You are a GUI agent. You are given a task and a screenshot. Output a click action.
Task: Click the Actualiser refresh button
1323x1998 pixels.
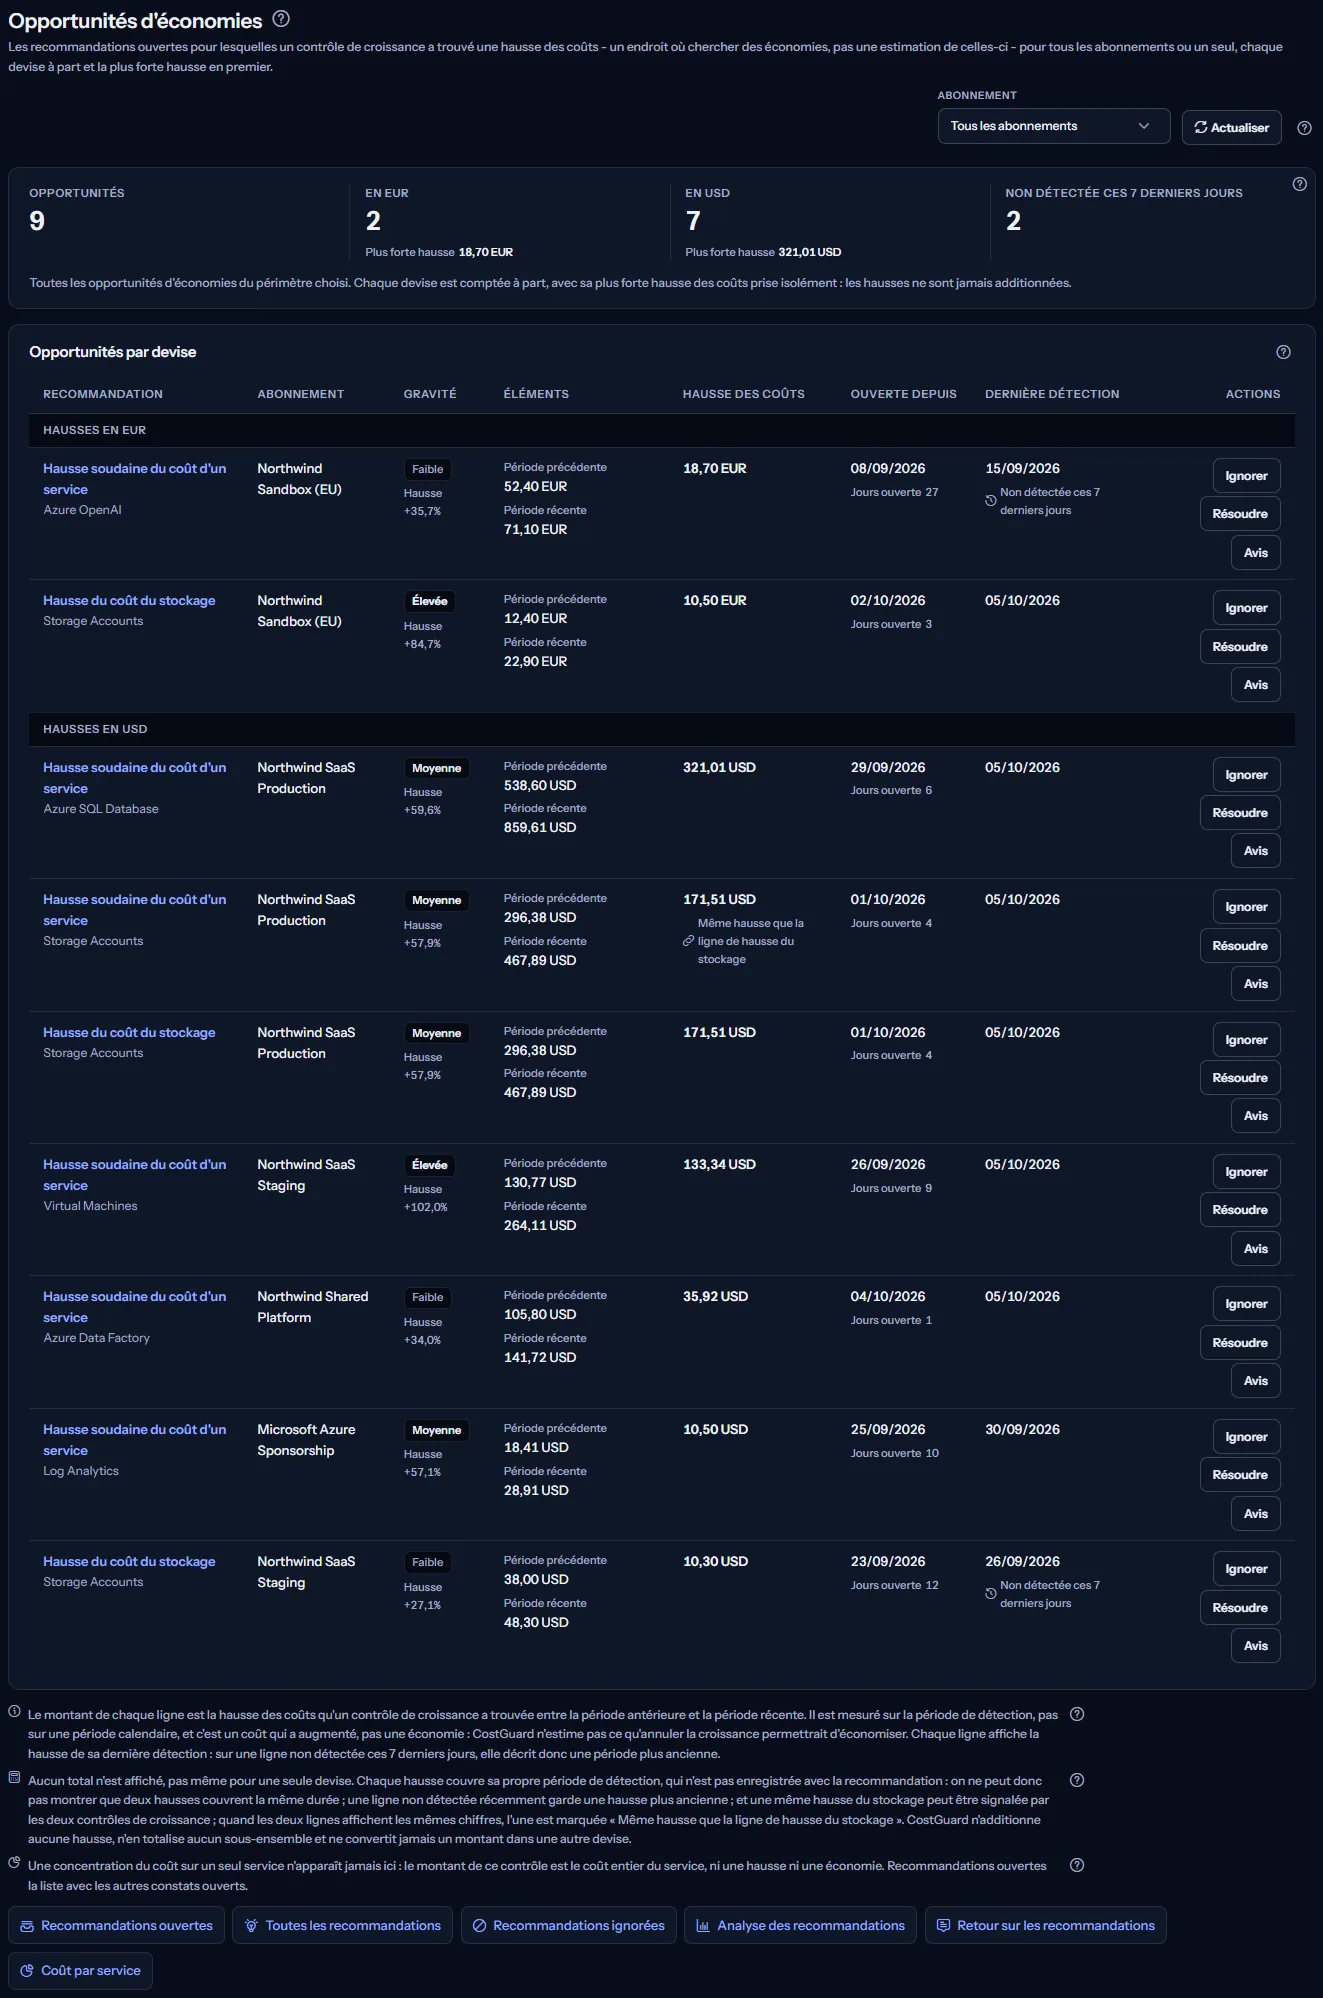(1231, 128)
